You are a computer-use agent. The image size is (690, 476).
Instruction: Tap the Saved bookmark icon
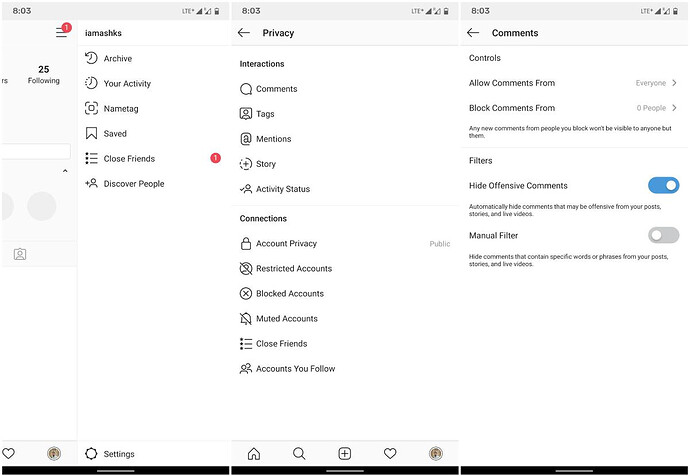point(91,133)
